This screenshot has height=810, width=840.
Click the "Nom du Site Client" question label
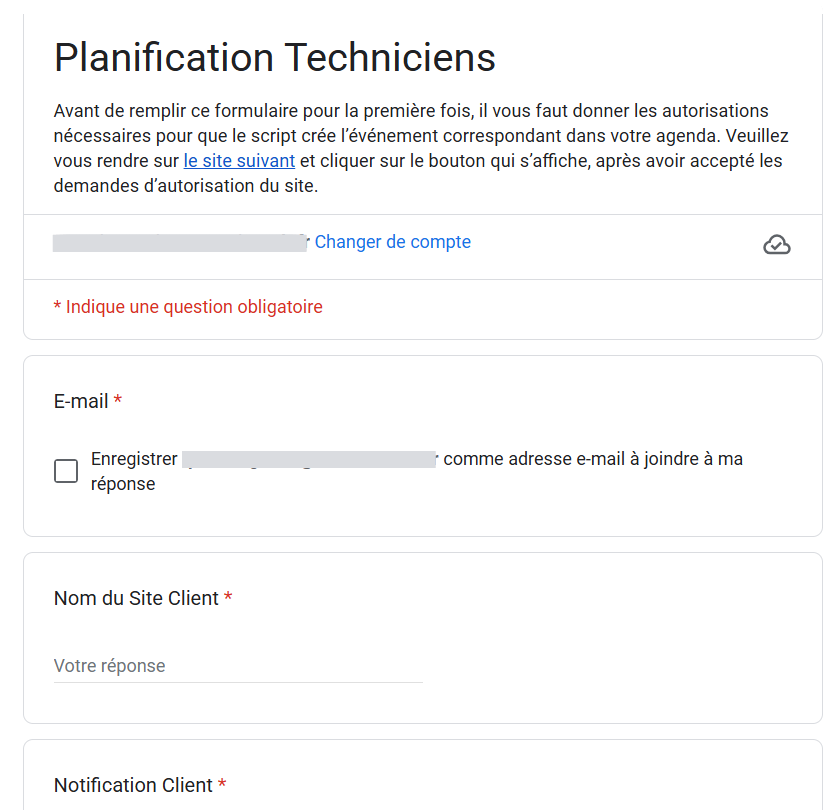tap(136, 598)
